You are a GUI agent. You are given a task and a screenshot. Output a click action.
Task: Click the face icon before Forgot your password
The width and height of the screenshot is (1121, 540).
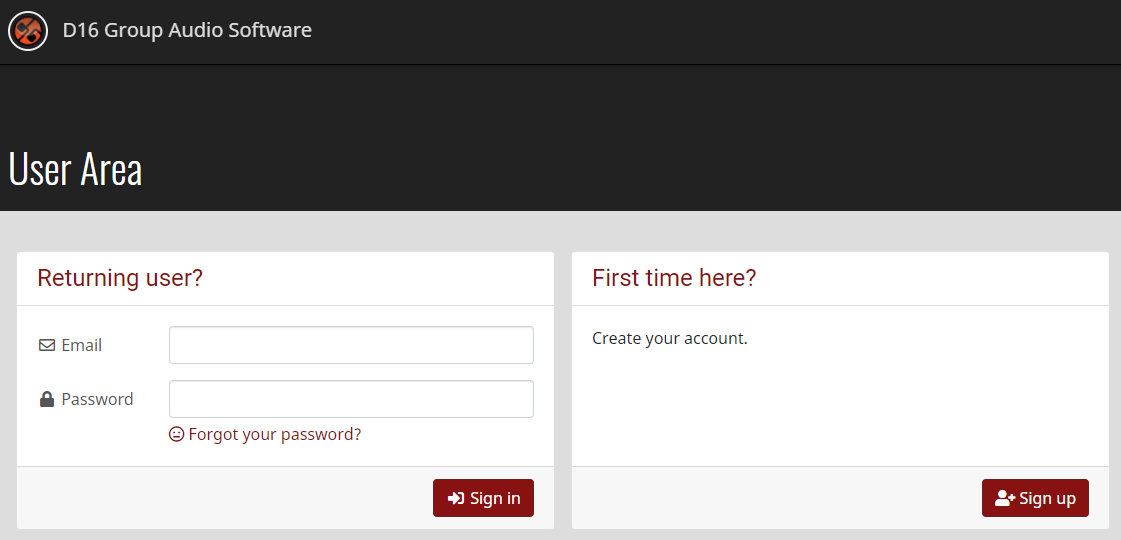click(177, 434)
